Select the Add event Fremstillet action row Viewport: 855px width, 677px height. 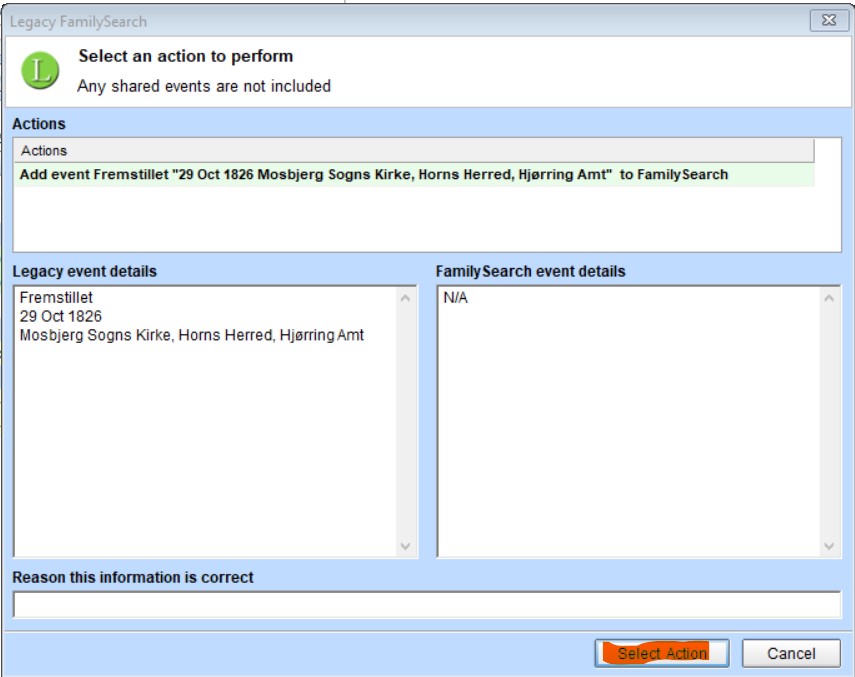click(x=414, y=174)
